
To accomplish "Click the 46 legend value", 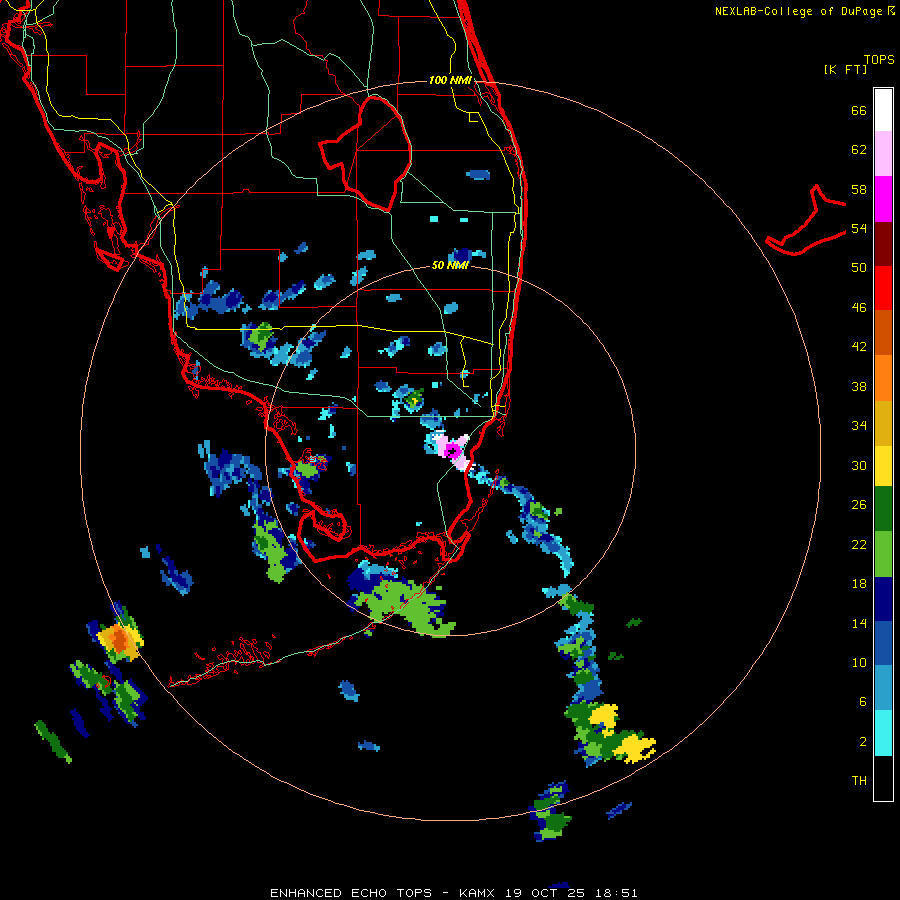I will (859, 308).
